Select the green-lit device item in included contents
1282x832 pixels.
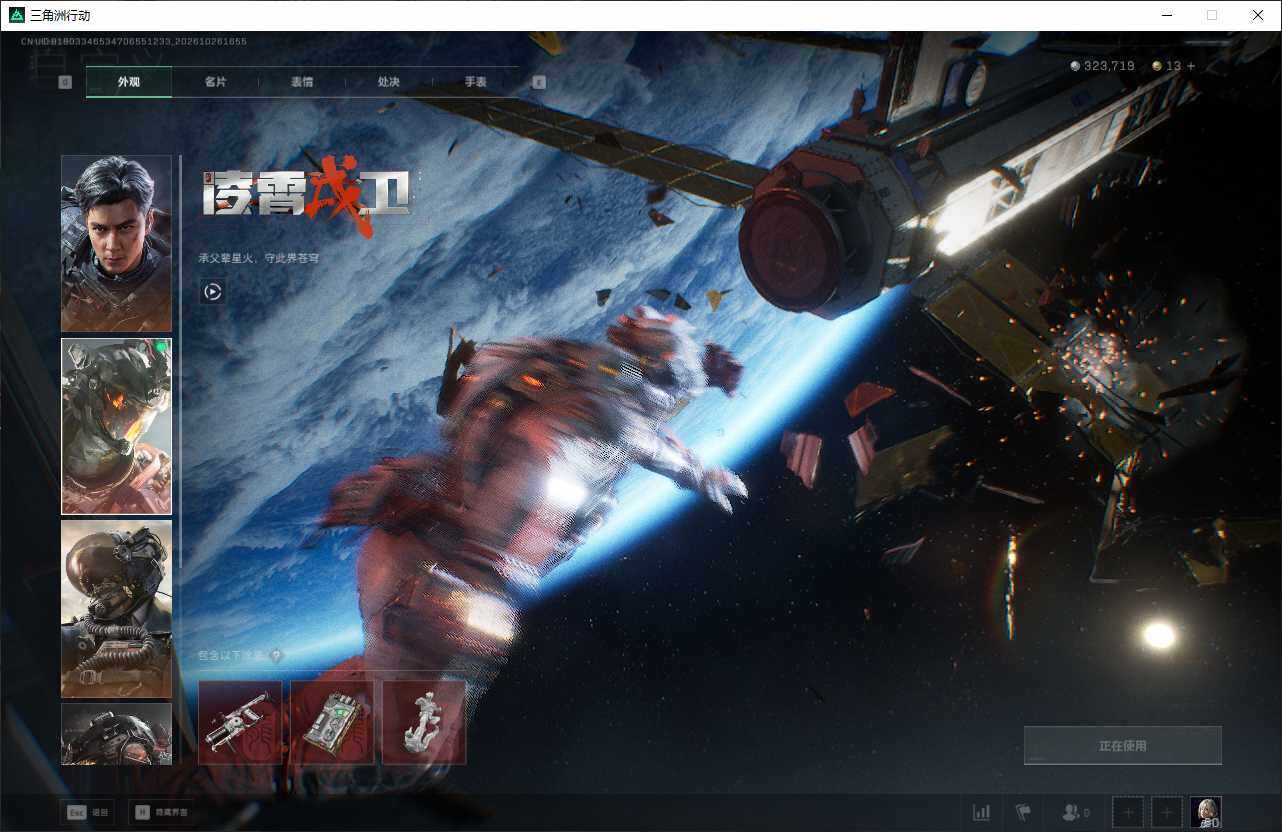(x=333, y=723)
